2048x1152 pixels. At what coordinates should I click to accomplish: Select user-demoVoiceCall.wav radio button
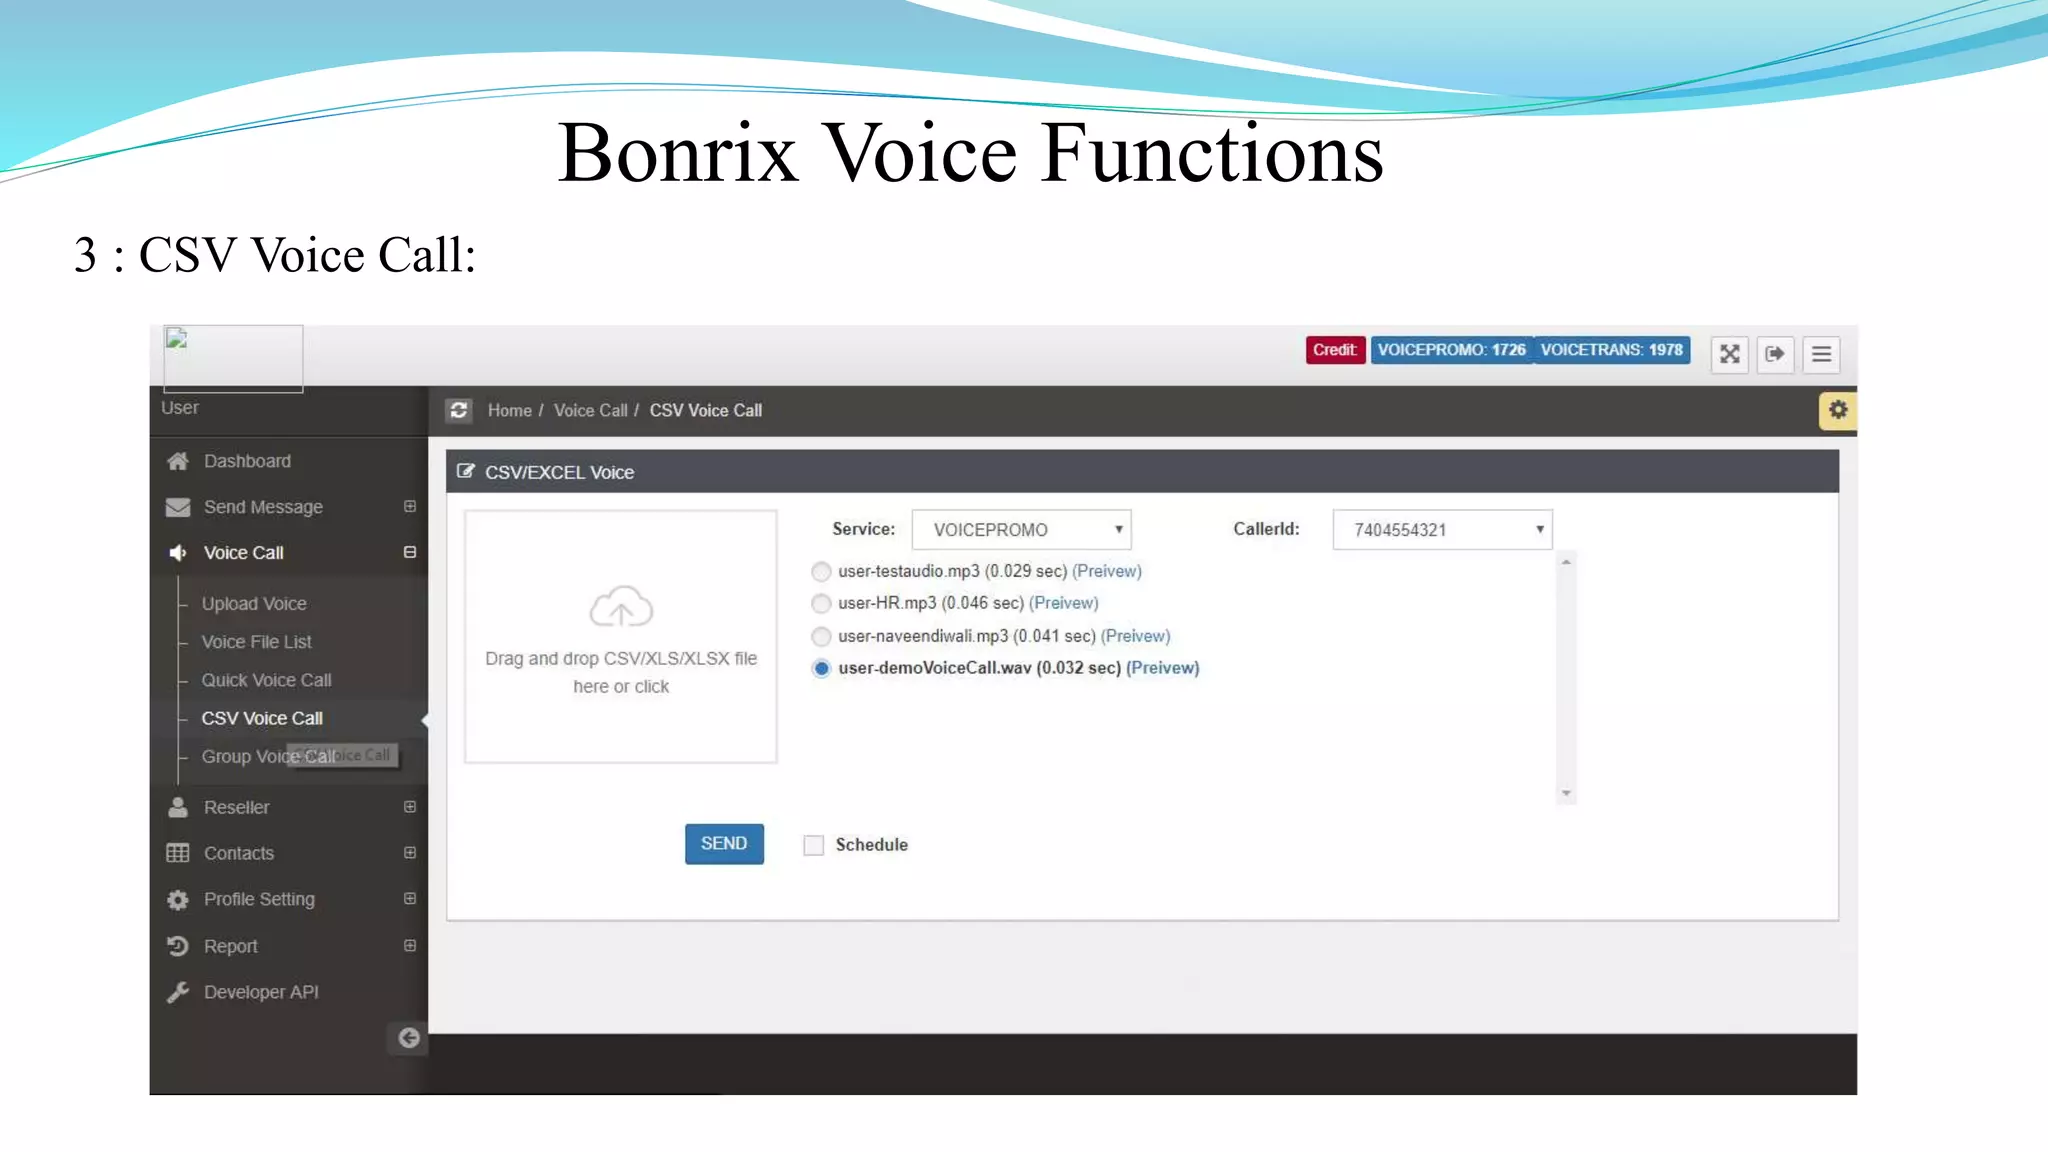(x=821, y=668)
